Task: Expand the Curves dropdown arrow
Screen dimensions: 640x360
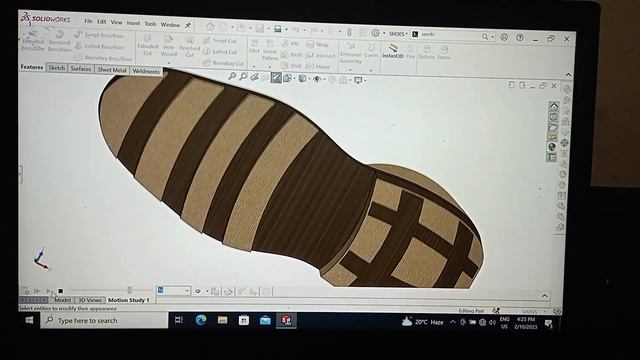Action: click(371, 70)
